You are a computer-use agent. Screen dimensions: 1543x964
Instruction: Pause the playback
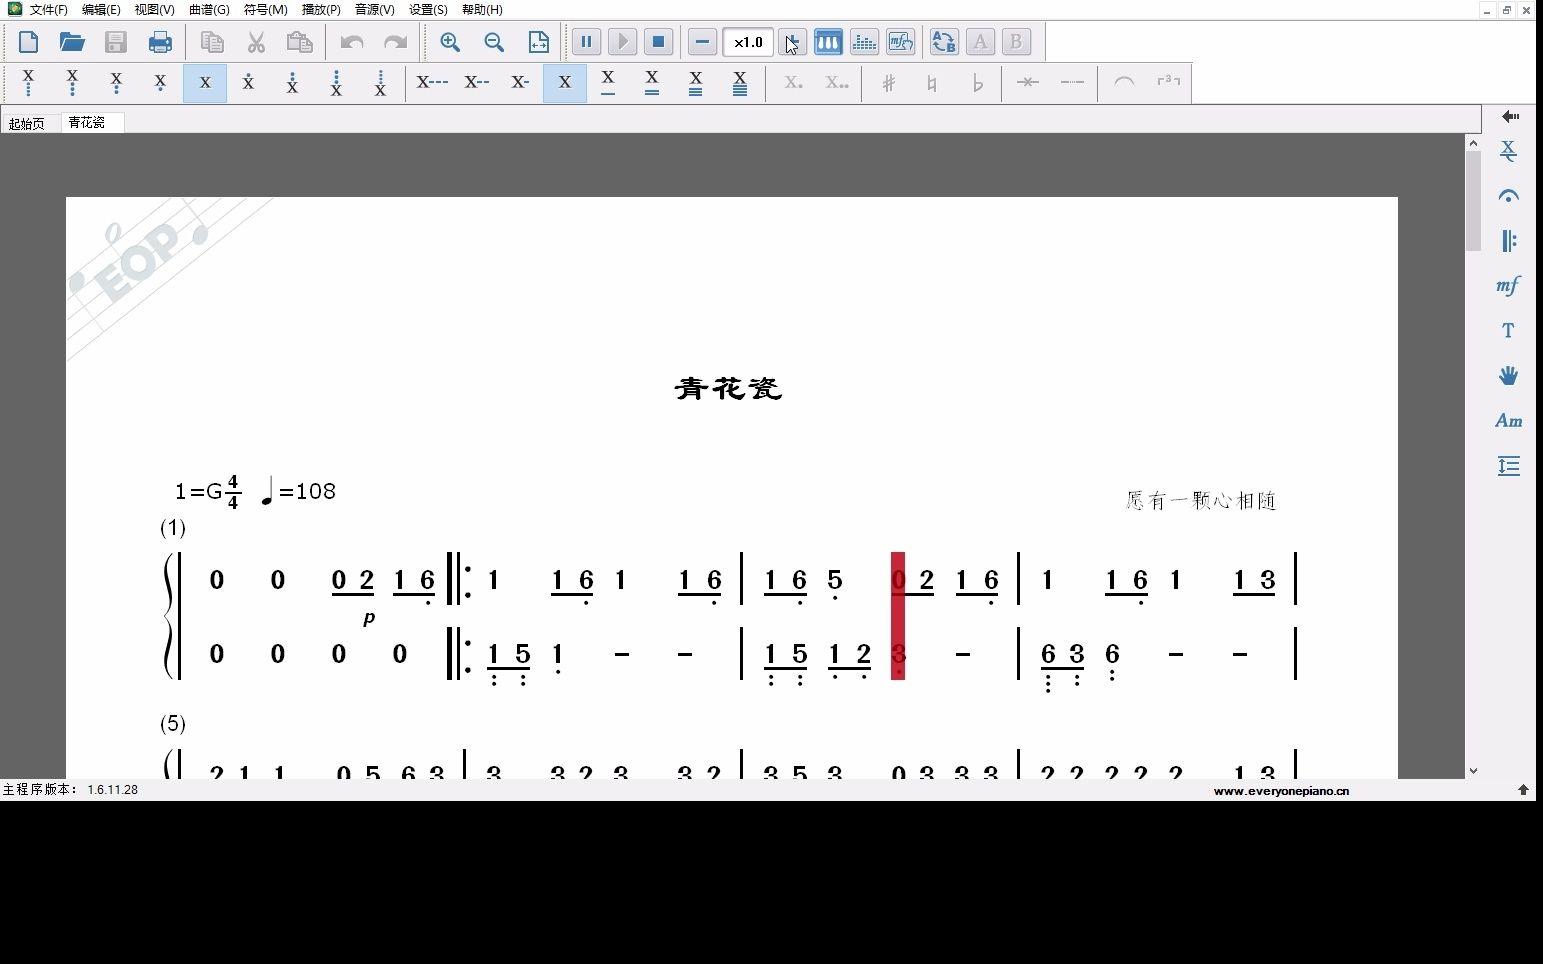point(586,42)
